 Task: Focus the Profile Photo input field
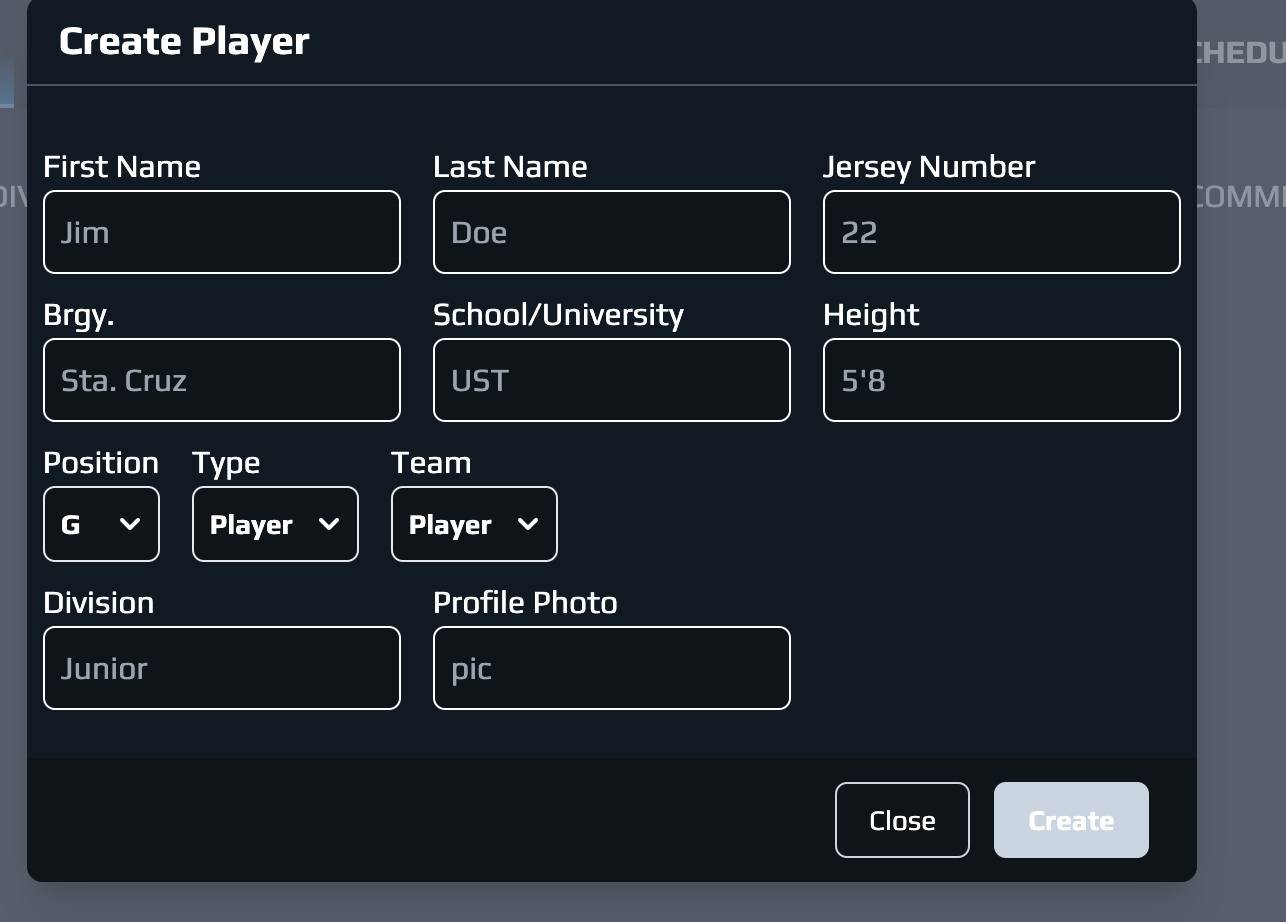coord(611,668)
